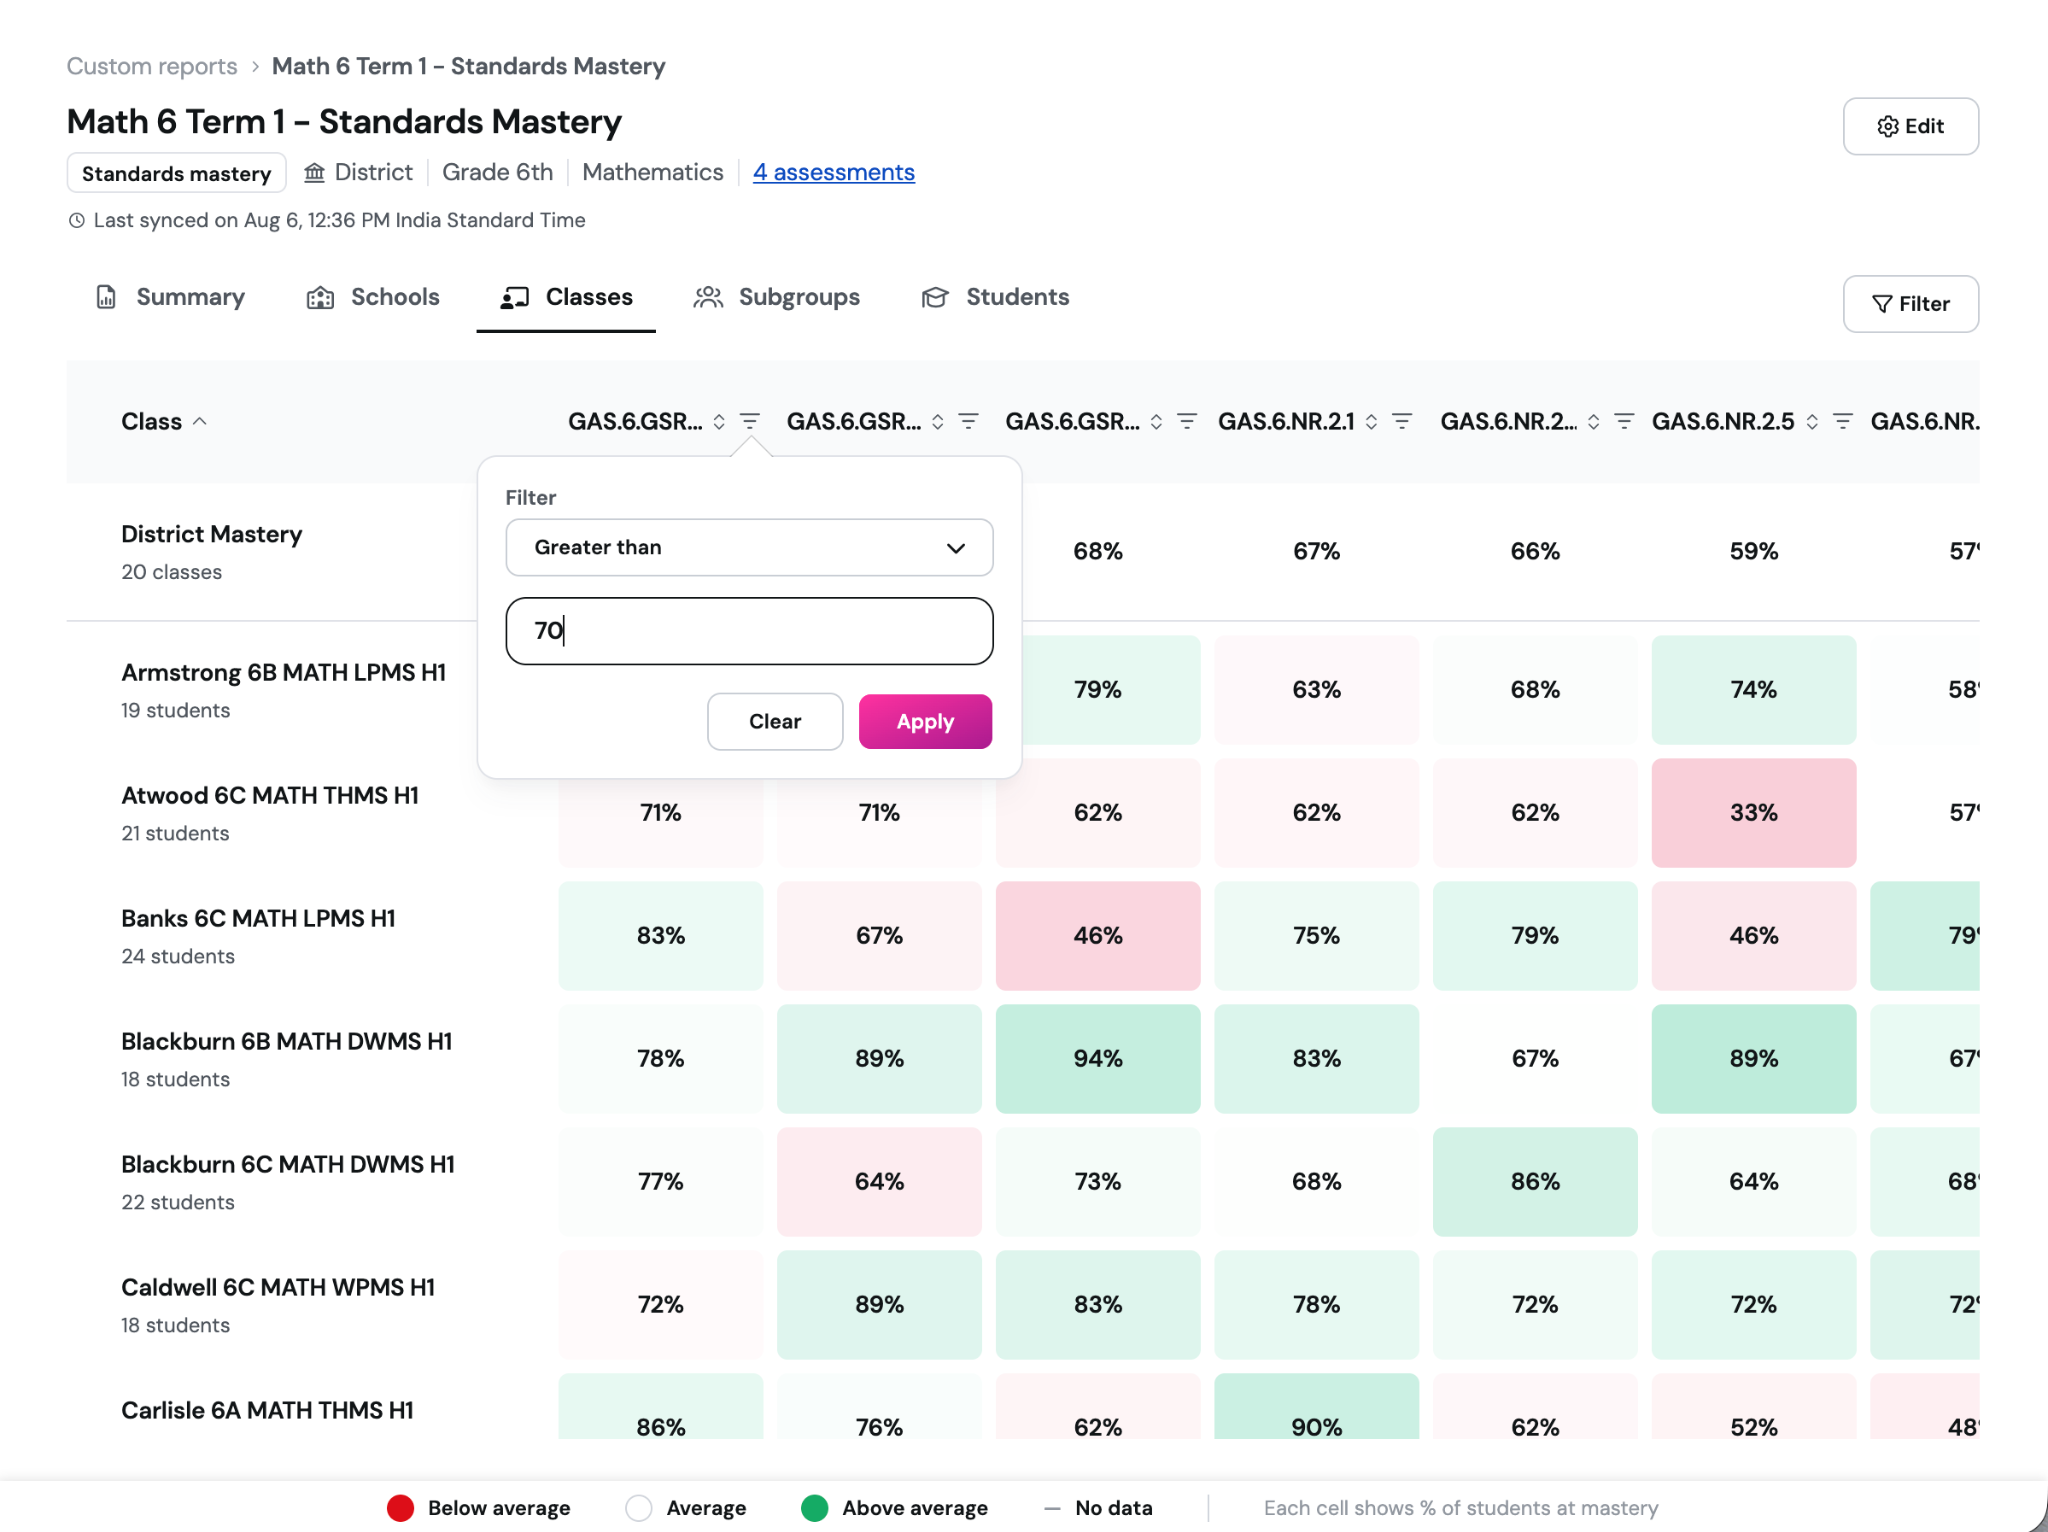
Task: Switch to the Summary tab
Action: click(170, 297)
